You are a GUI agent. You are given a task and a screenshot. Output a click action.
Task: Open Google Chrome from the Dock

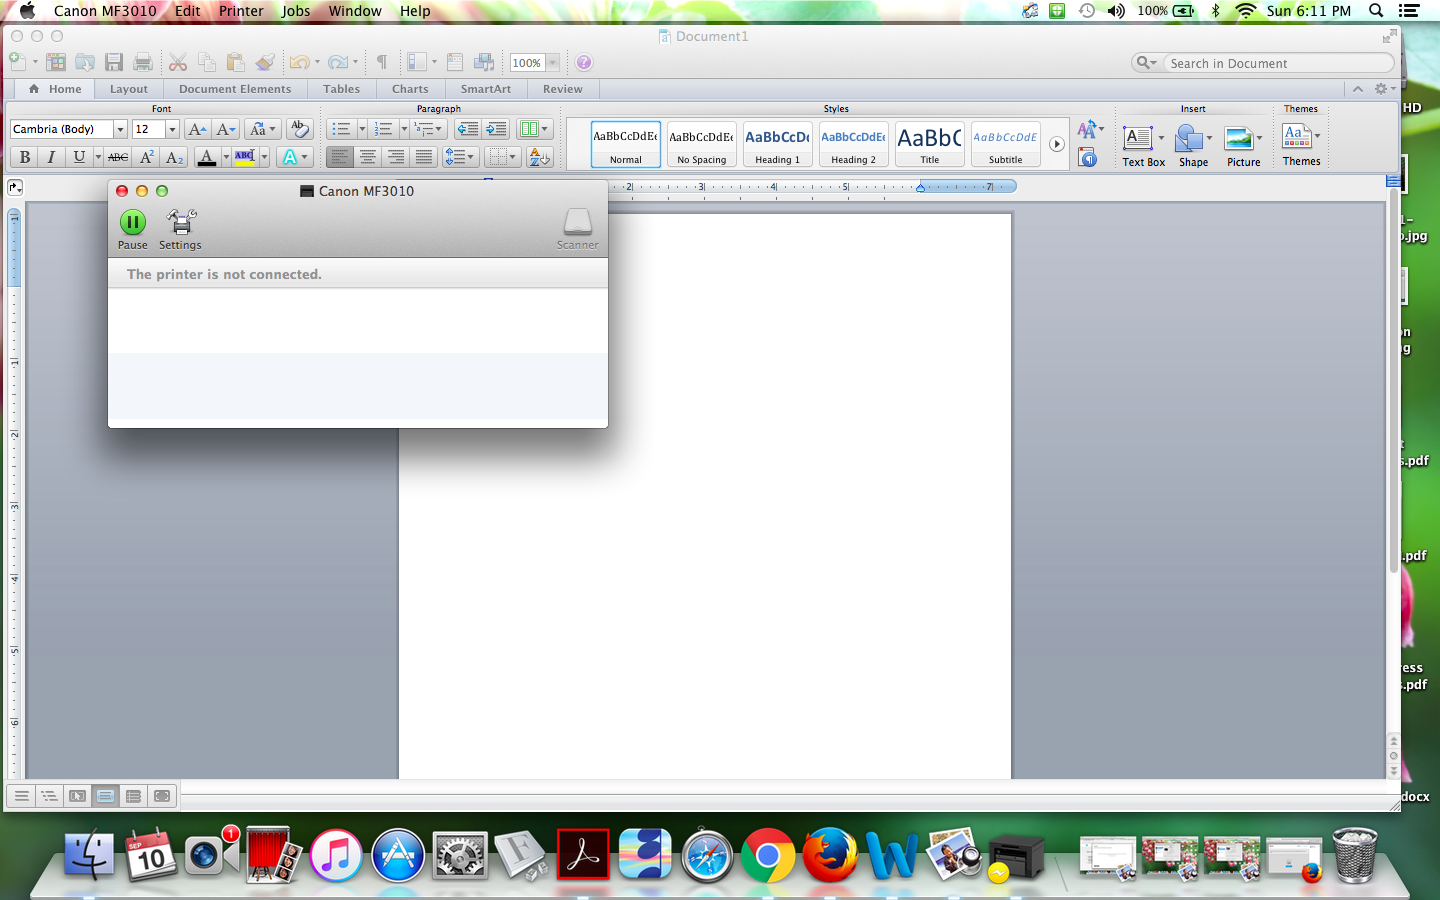pyautogui.click(x=768, y=855)
